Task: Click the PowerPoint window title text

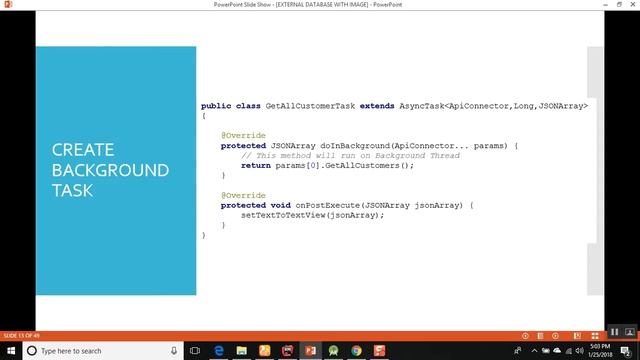Action: tap(308, 4)
